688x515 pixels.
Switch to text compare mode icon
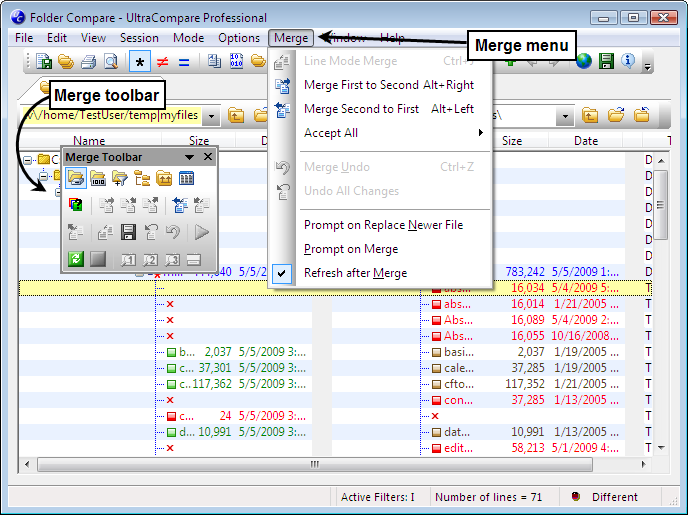point(214,61)
